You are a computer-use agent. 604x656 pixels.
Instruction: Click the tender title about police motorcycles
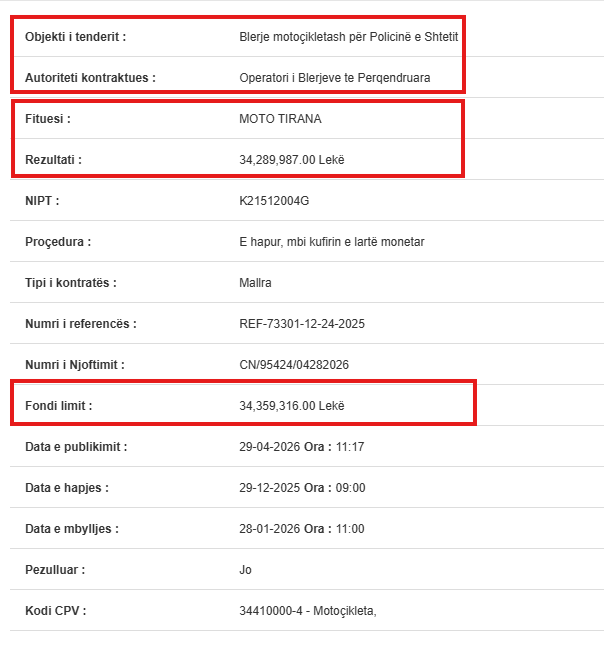[349, 36]
